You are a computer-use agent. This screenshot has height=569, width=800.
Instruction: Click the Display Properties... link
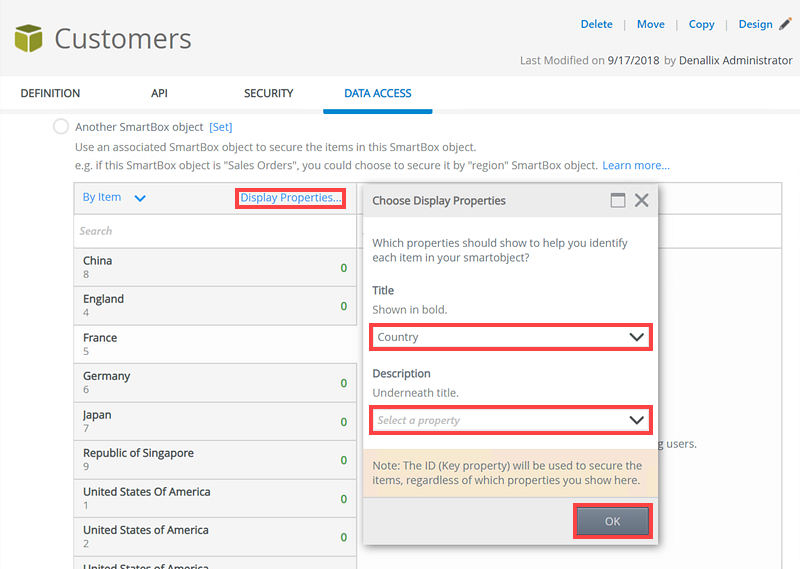(290, 198)
